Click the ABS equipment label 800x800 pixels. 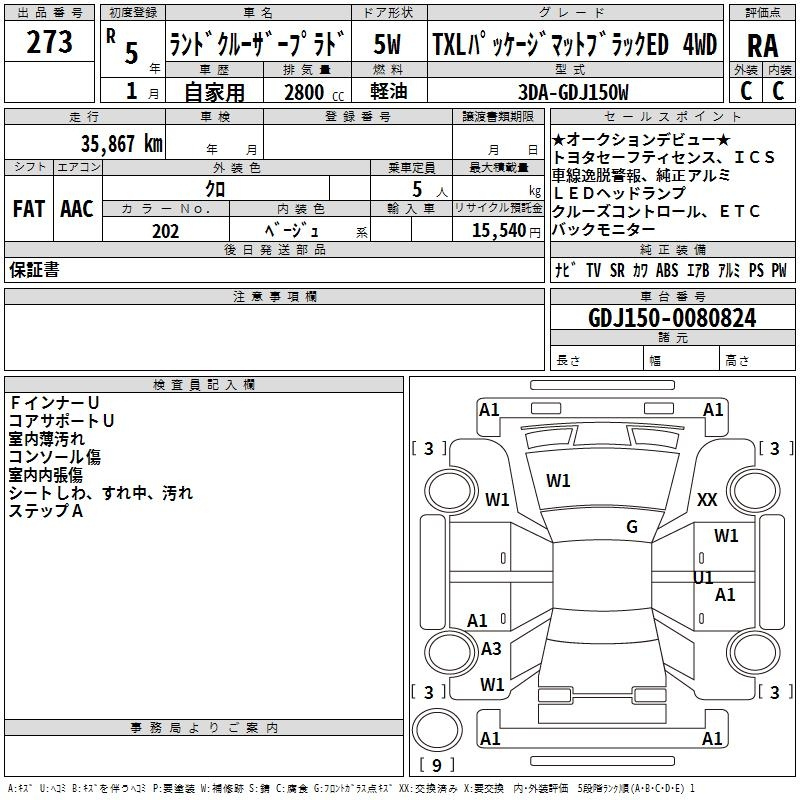click(x=667, y=271)
